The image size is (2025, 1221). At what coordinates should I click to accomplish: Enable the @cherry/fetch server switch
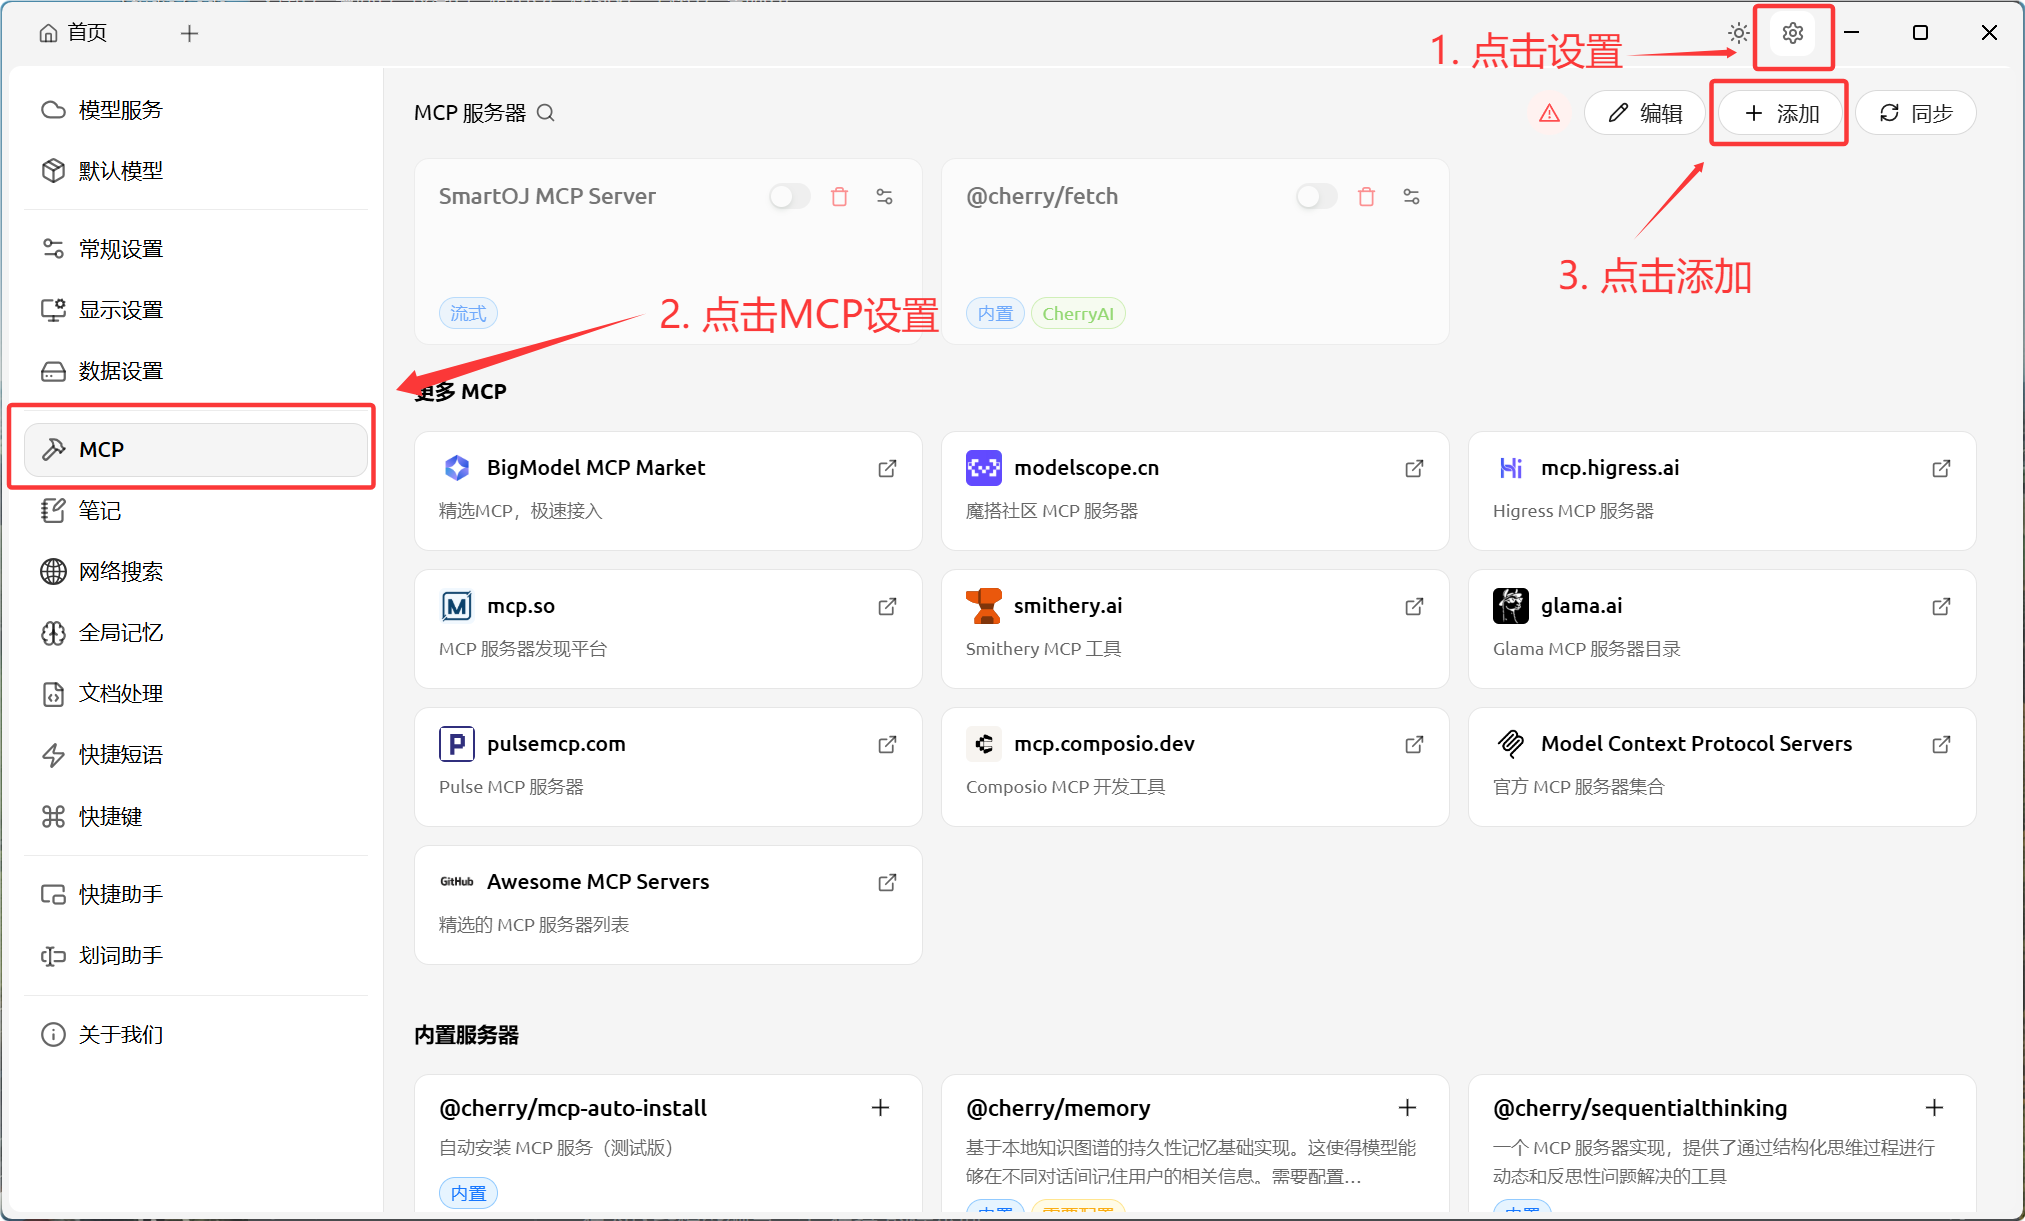[x=1317, y=196]
